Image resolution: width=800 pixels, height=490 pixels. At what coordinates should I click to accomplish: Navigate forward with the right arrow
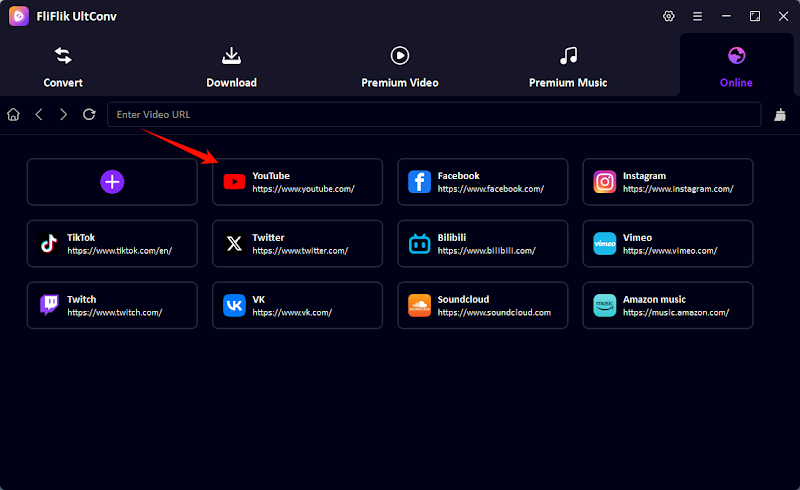pos(63,114)
